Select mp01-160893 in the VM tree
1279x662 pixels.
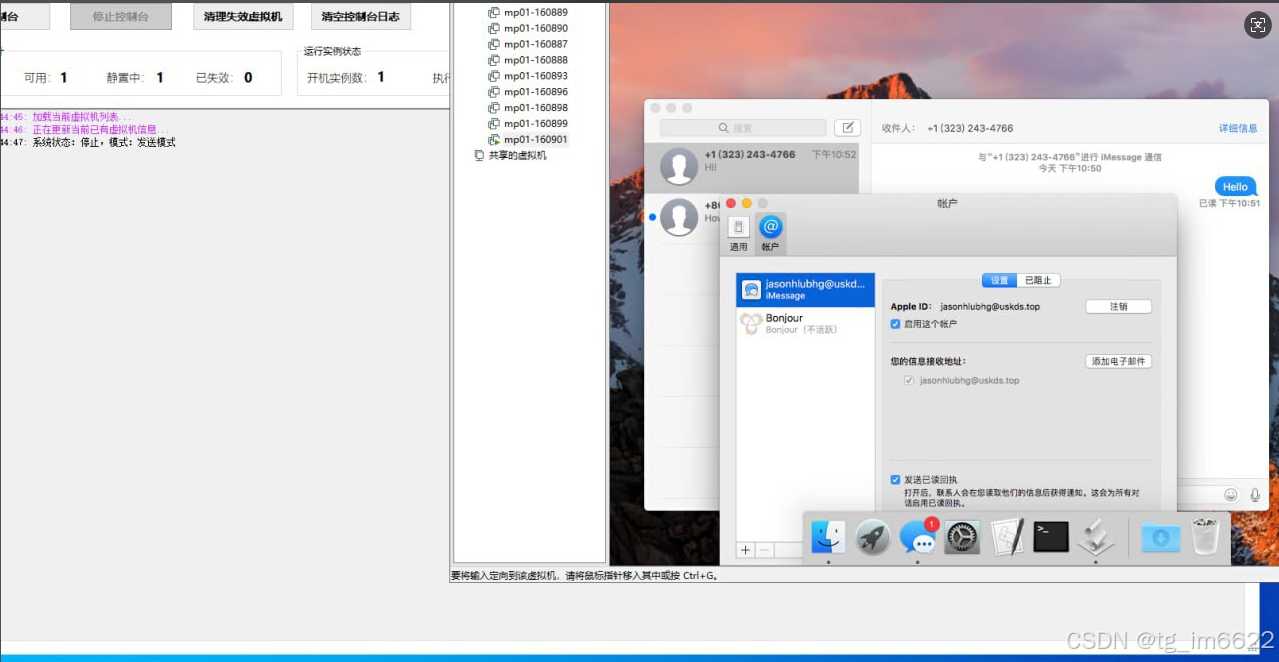[x=536, y=76]
